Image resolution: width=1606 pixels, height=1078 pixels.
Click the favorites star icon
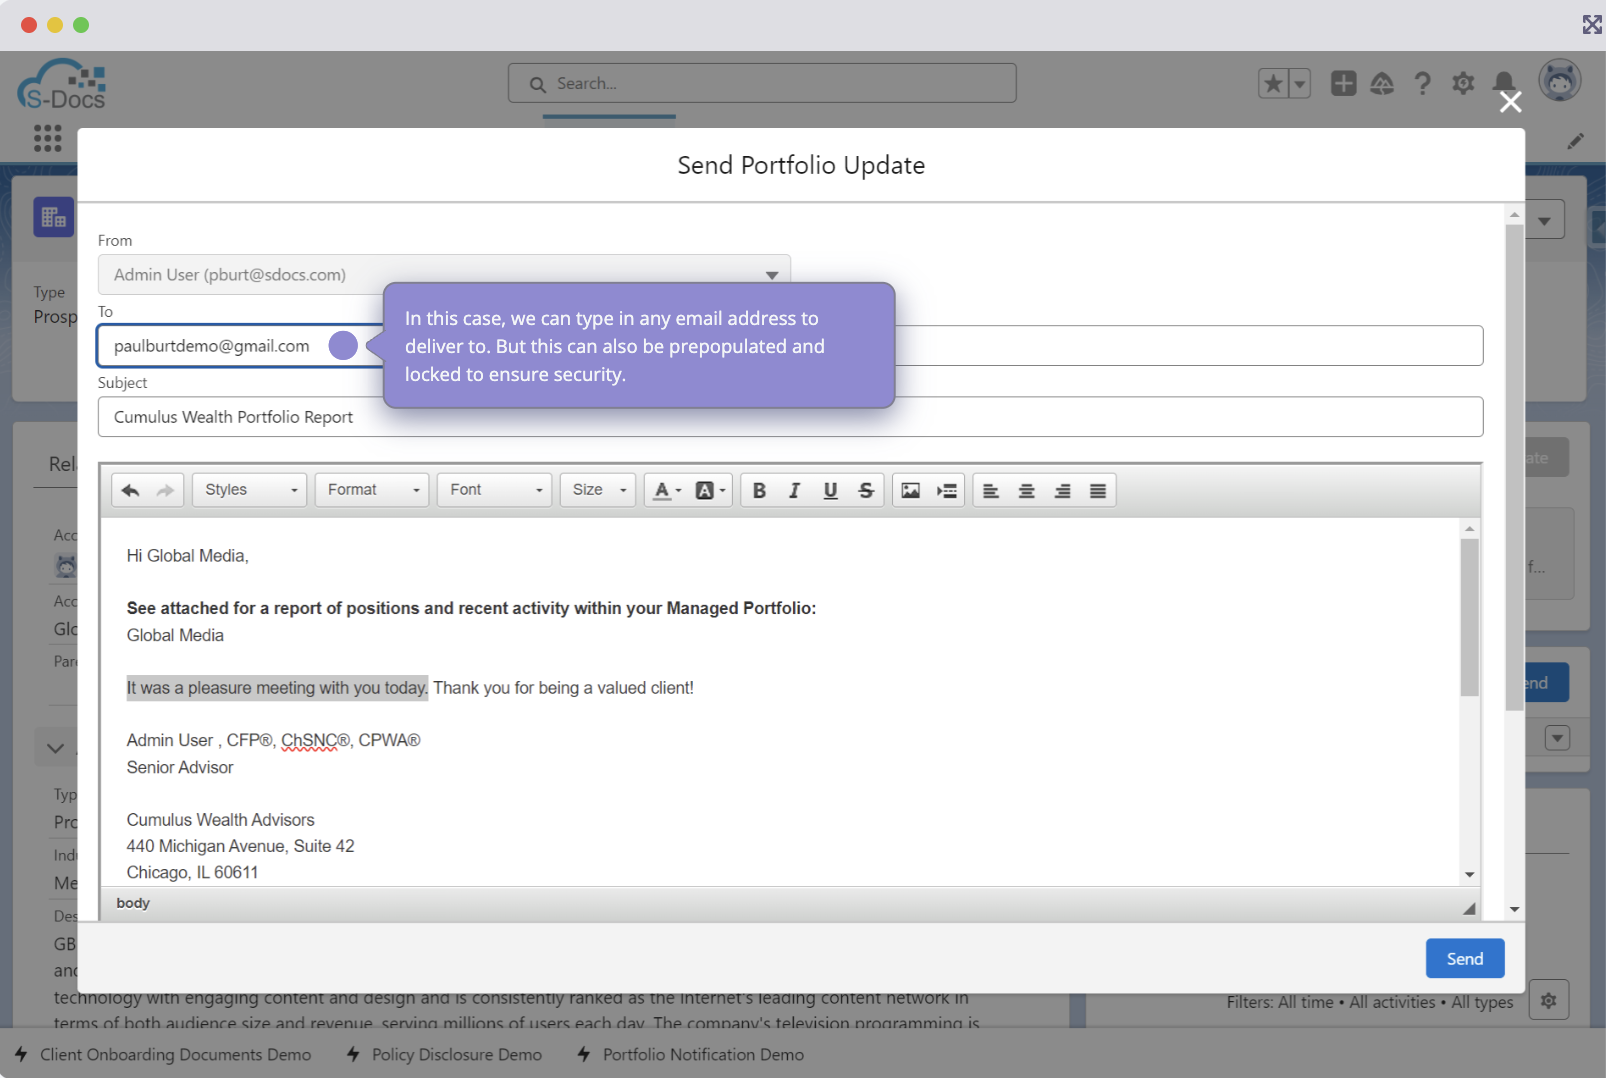tap(1273, 84)
